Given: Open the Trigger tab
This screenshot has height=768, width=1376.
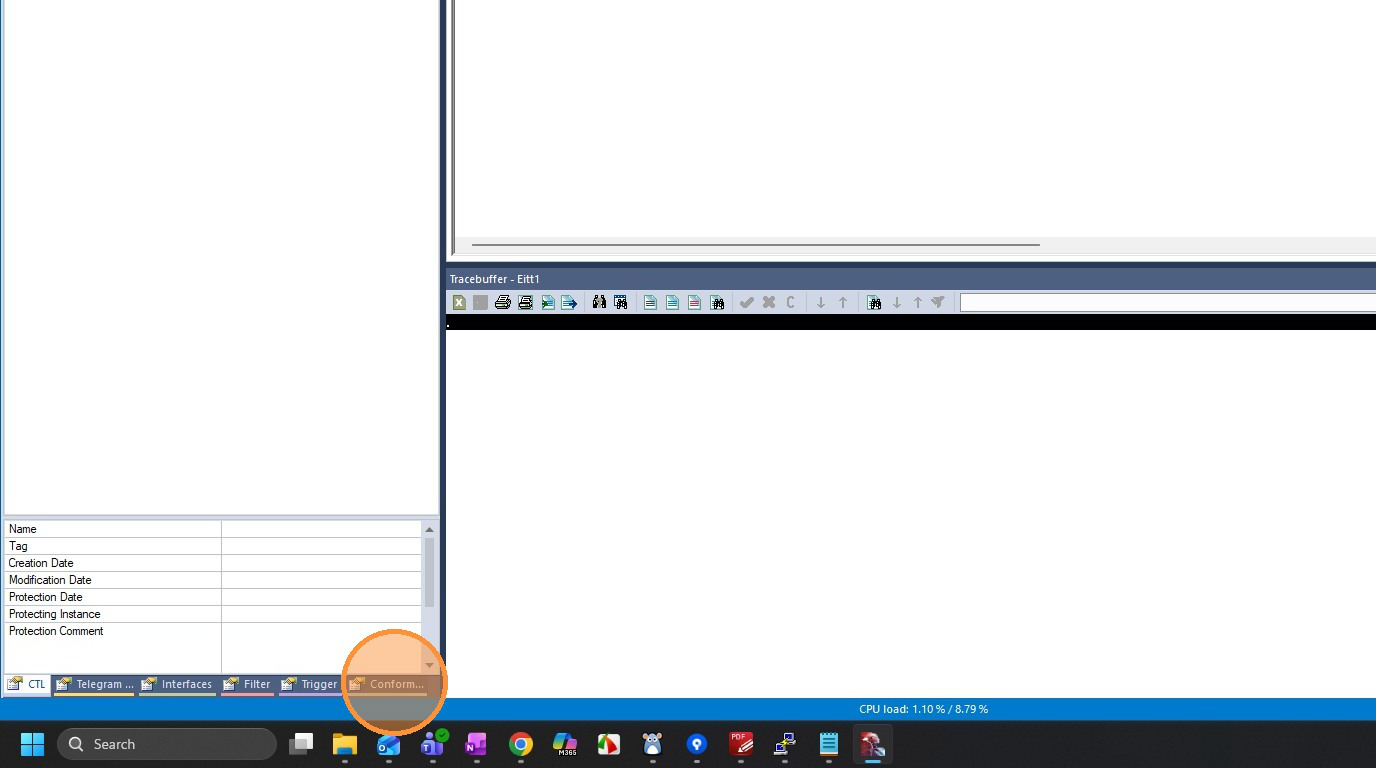Looking at the screenshot, I should (309, 684).
